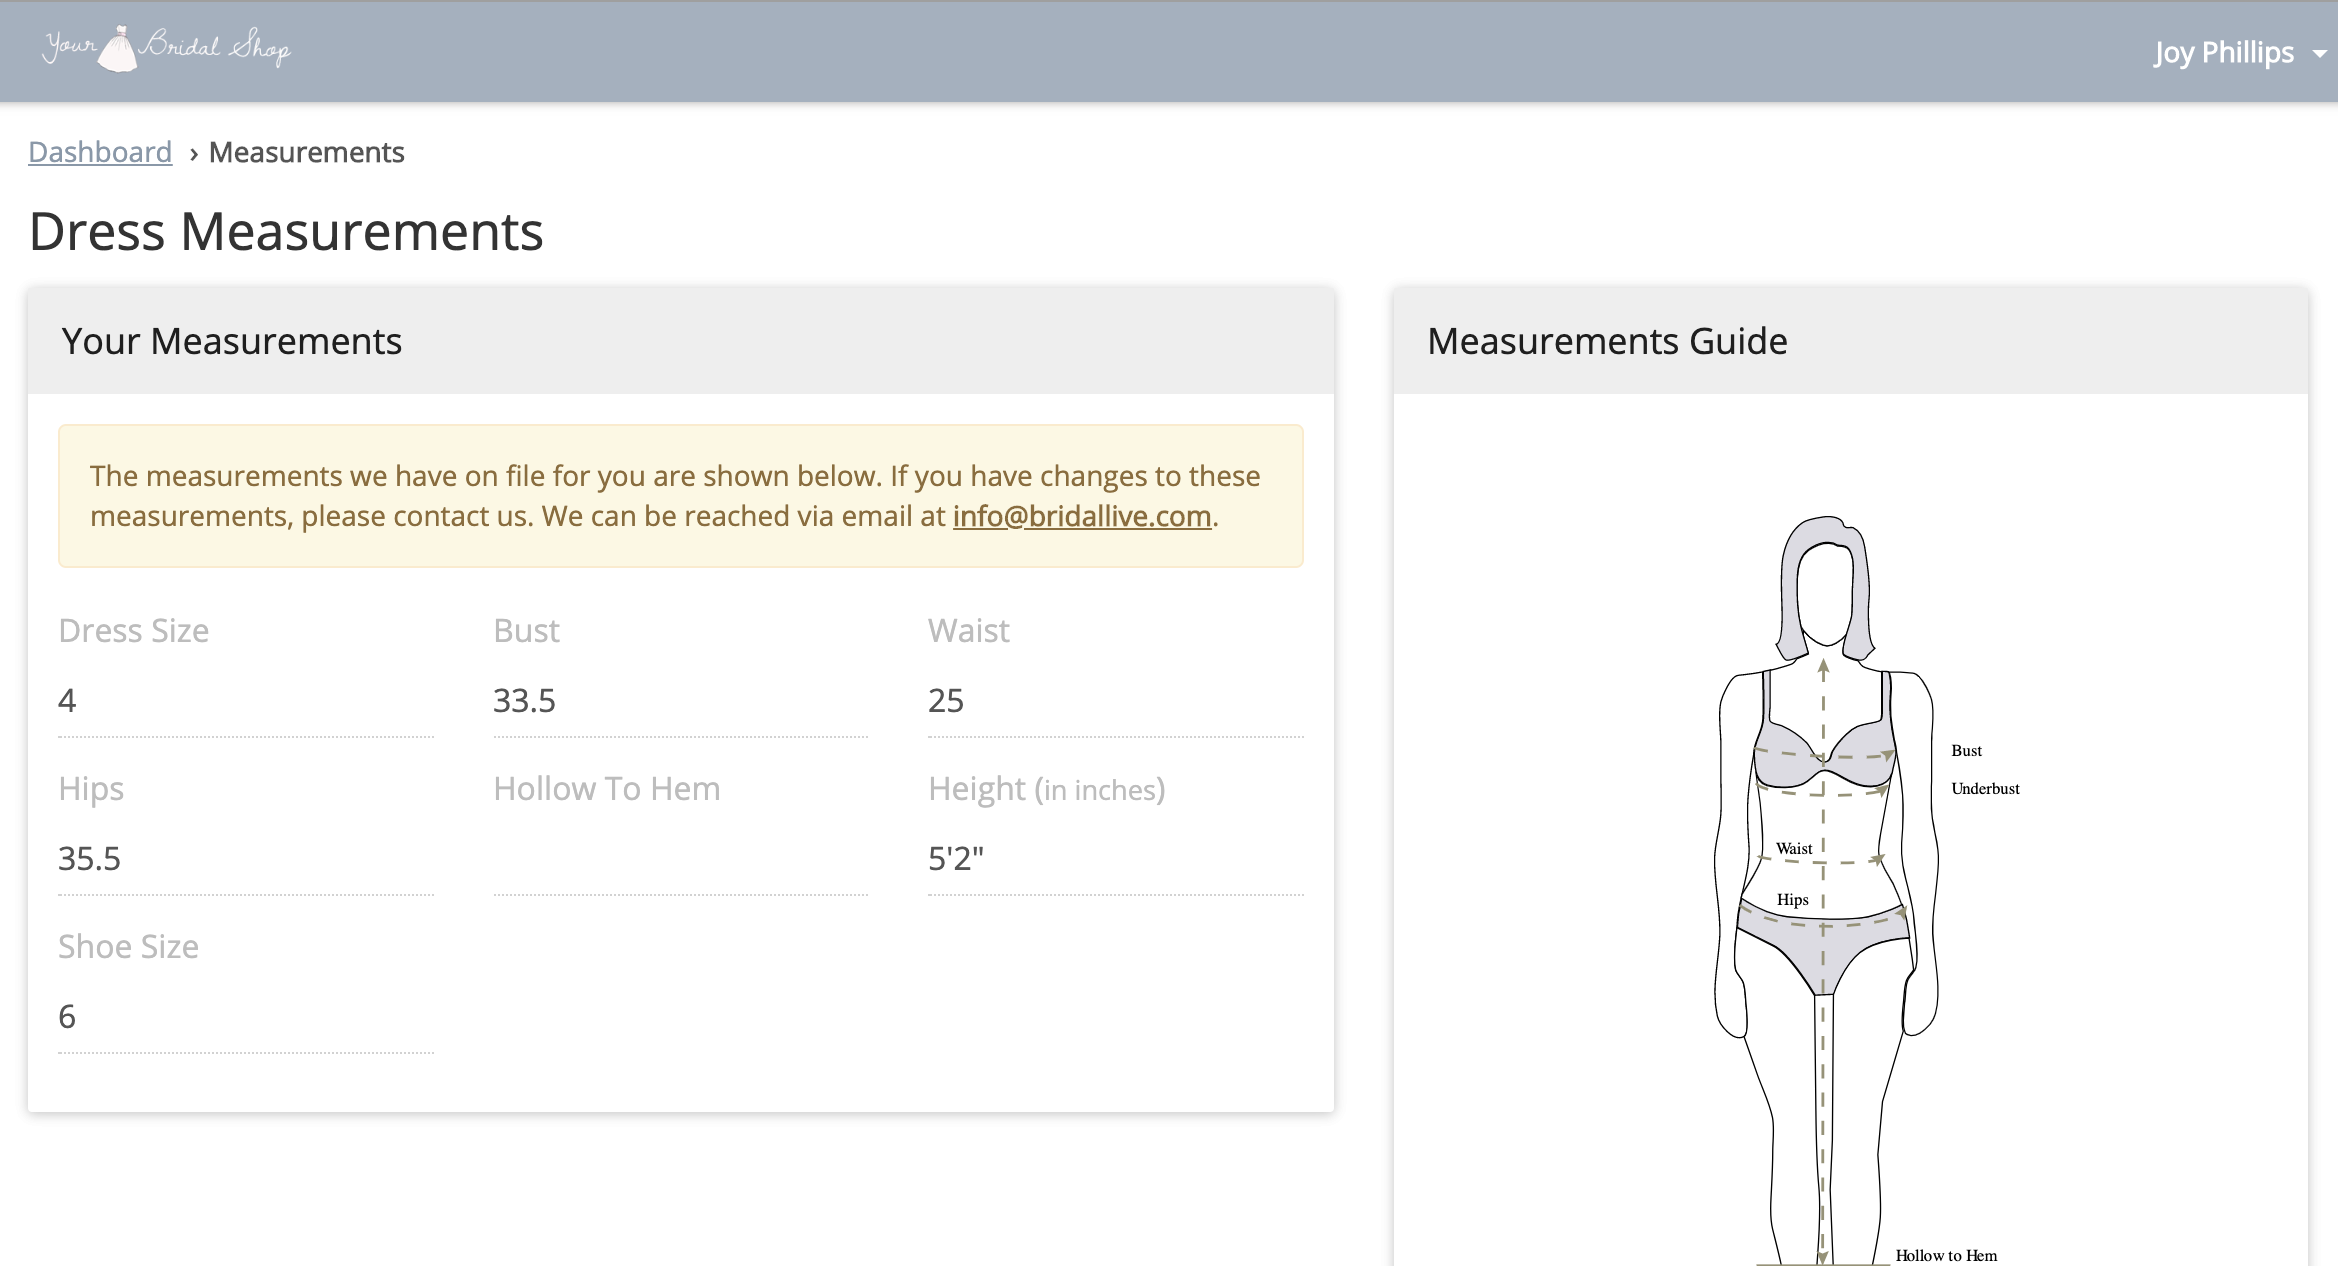Click the Dress Measurements page heading

click(x=286, y=232)
